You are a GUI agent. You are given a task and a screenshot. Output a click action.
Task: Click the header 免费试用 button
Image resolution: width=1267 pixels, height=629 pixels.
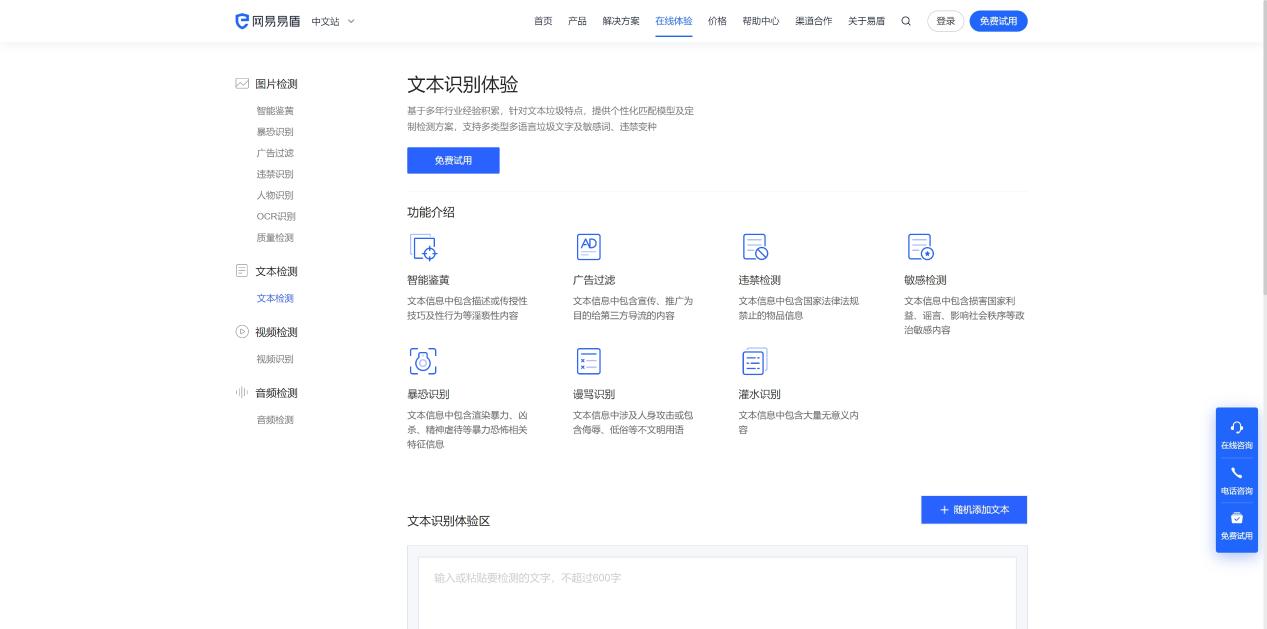pos(998,21)
